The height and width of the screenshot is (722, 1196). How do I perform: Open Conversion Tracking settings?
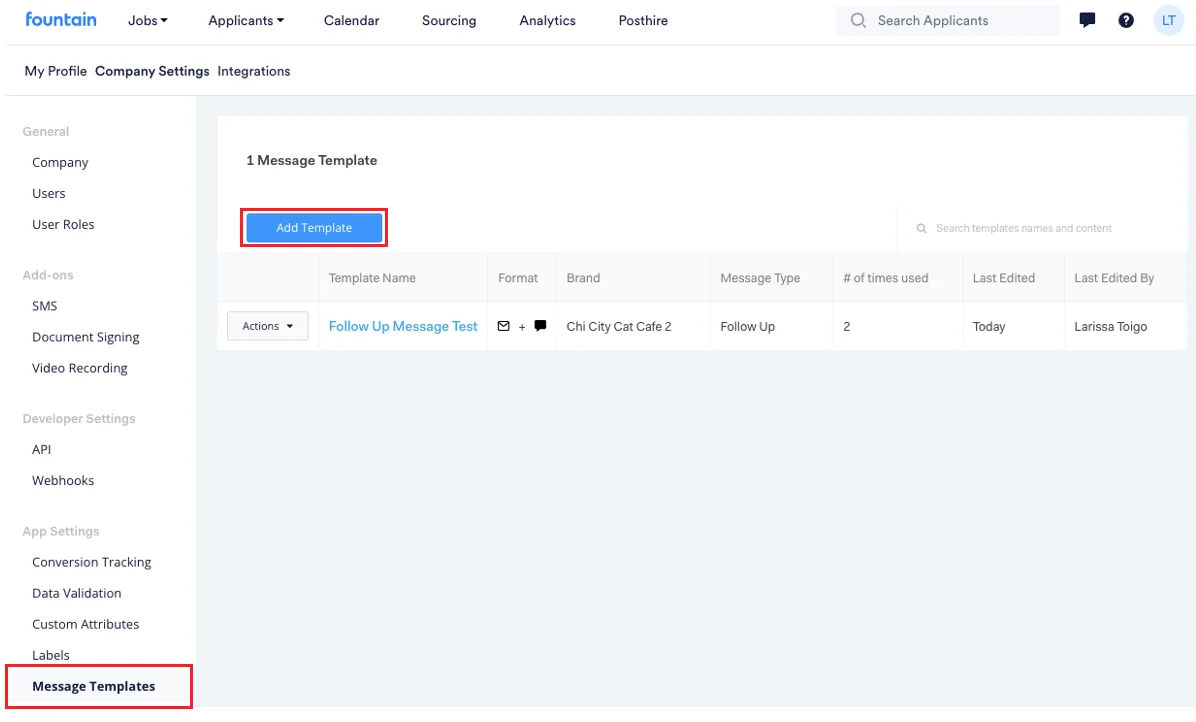(92, 563)
